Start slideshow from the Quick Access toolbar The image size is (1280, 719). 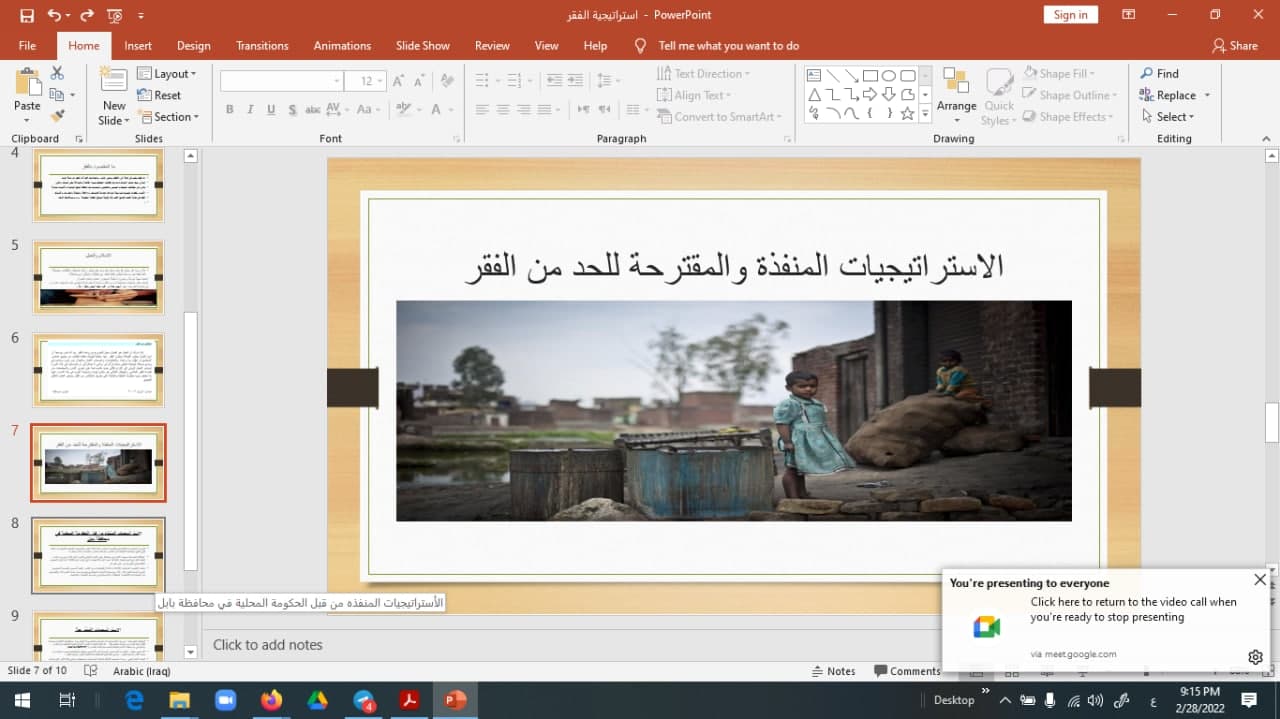click(x=114, y=15)
